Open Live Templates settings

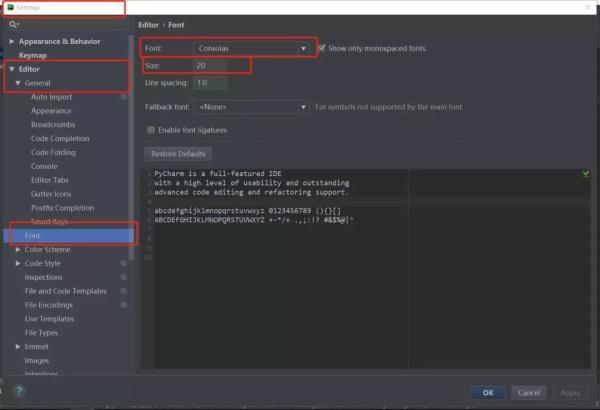pyautogui.click(x=49, y=319)
